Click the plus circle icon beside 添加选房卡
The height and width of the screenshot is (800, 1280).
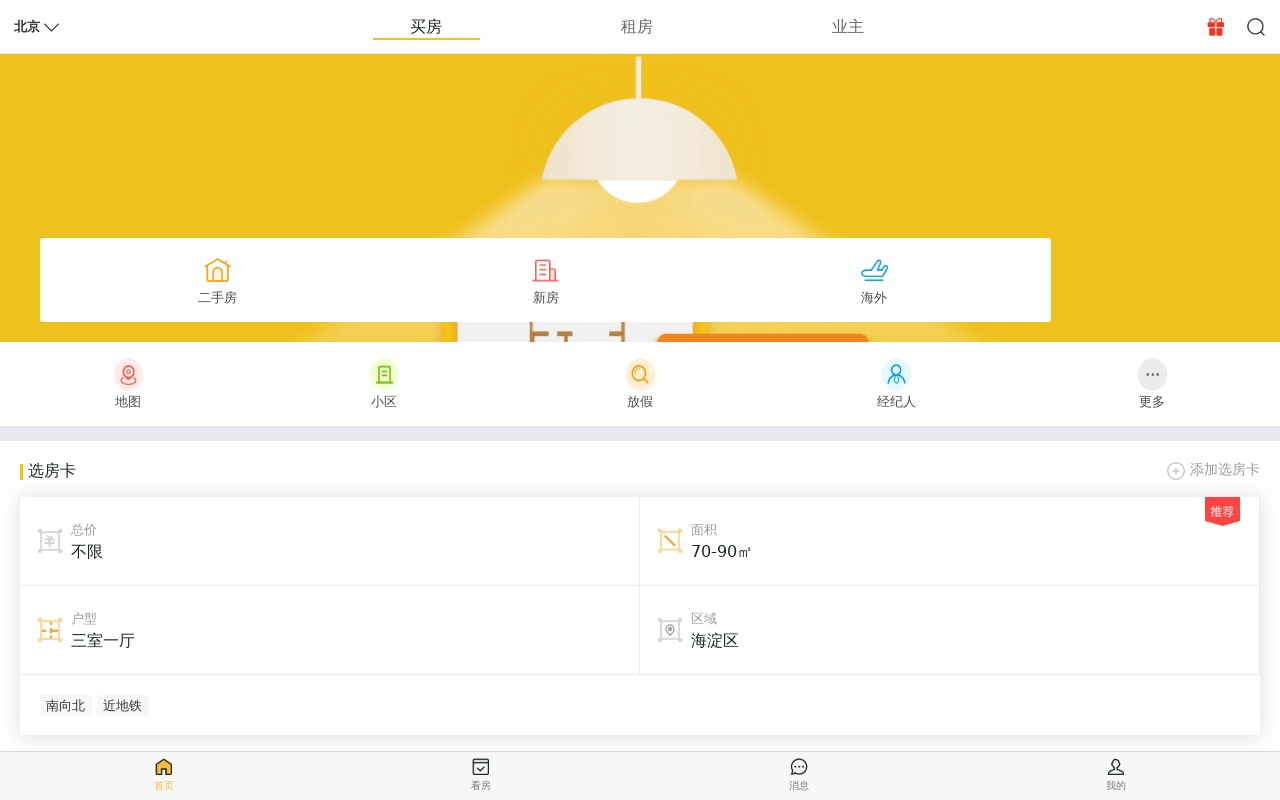tap(1176, 471)
